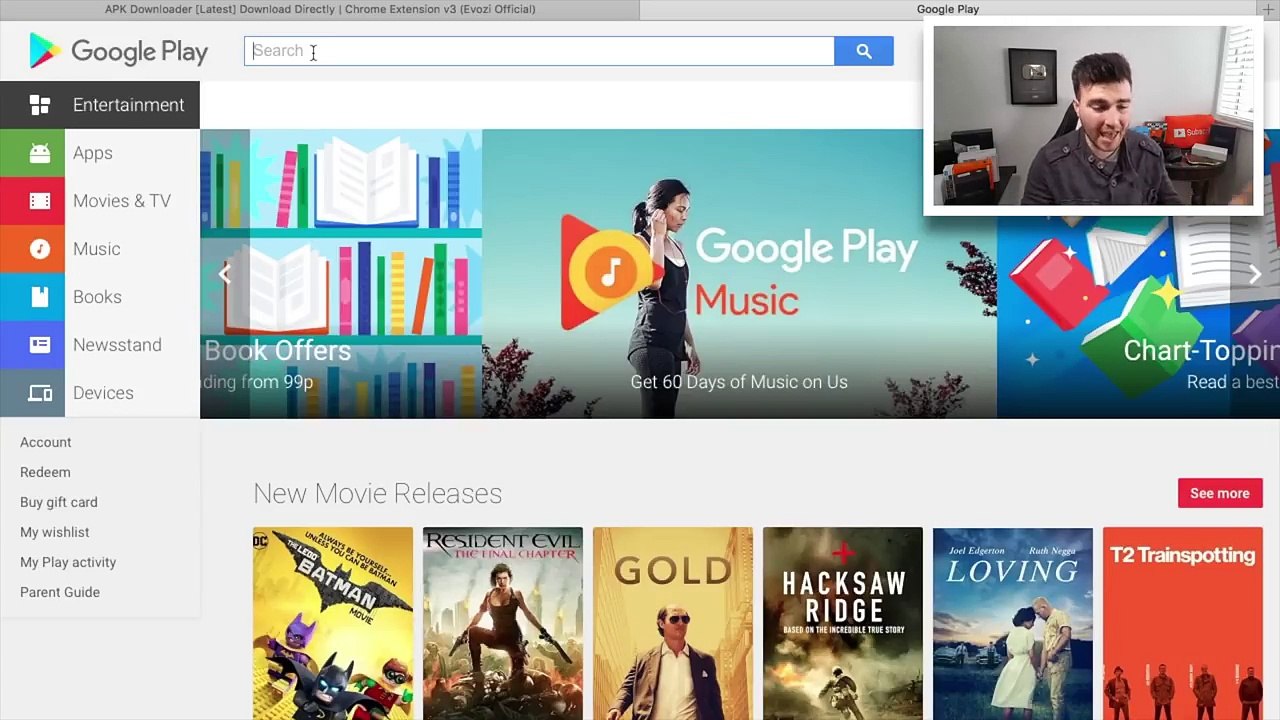Open the Books section label
The height and width of the screenshot is (720, 1280).
click(97, 297)
